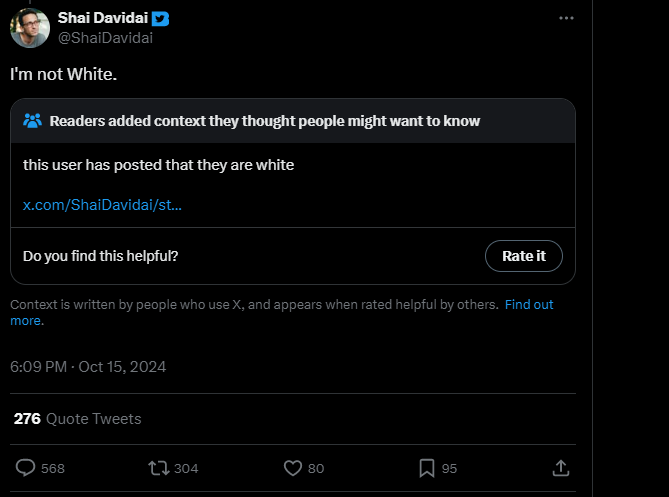The image size is (669, 497).
Task: View the 276 Quote Tweets
Action: (x=78, y=419)
